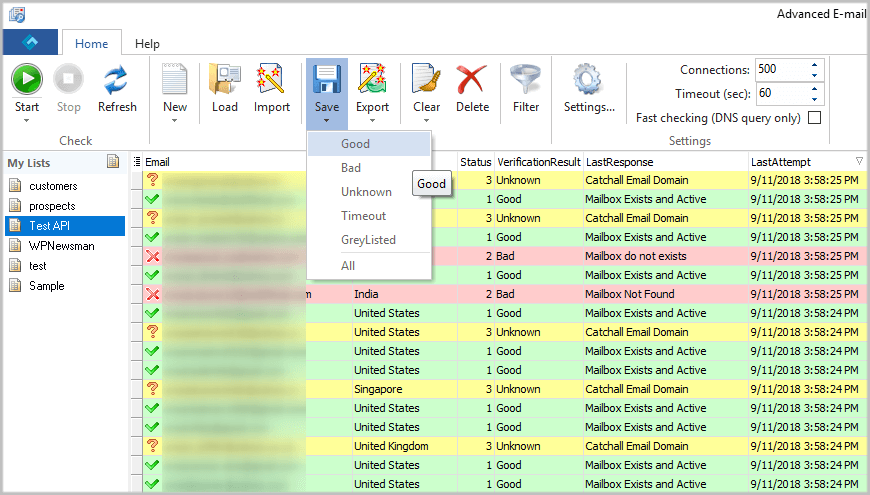The image size is (870, 495).
Task: Switch to the Home tab
Action: click(x=92, y=43)
